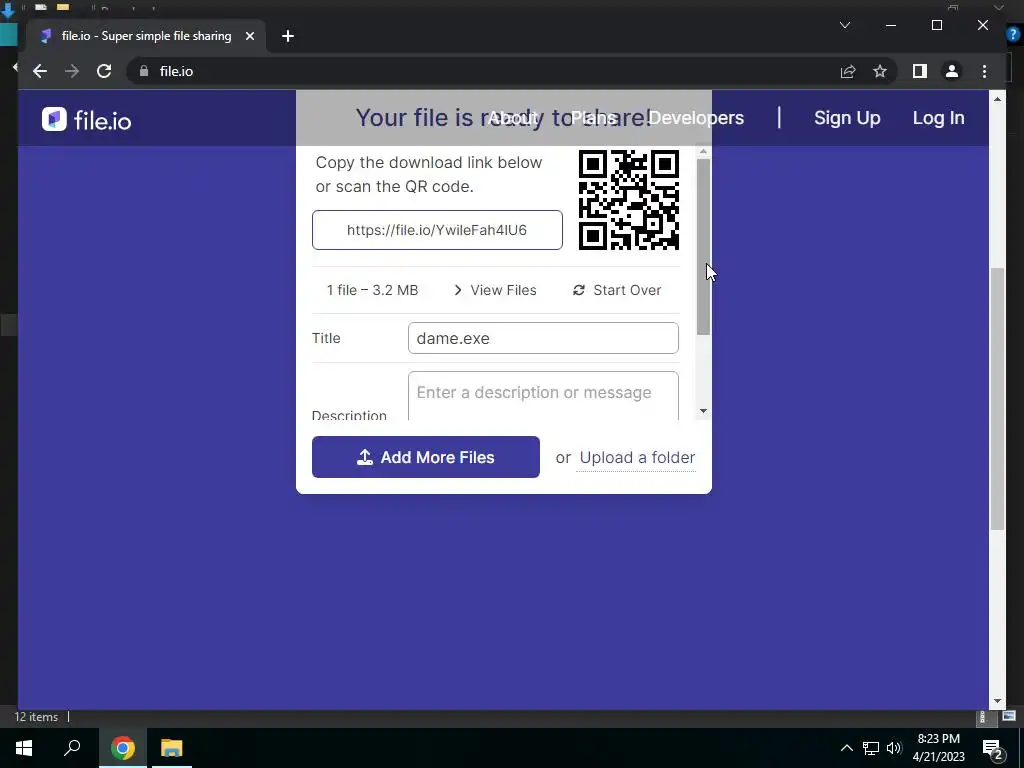Click the browser forward arrow
The height and width of the screenshot is (768, 1024).
click(72, 71)
